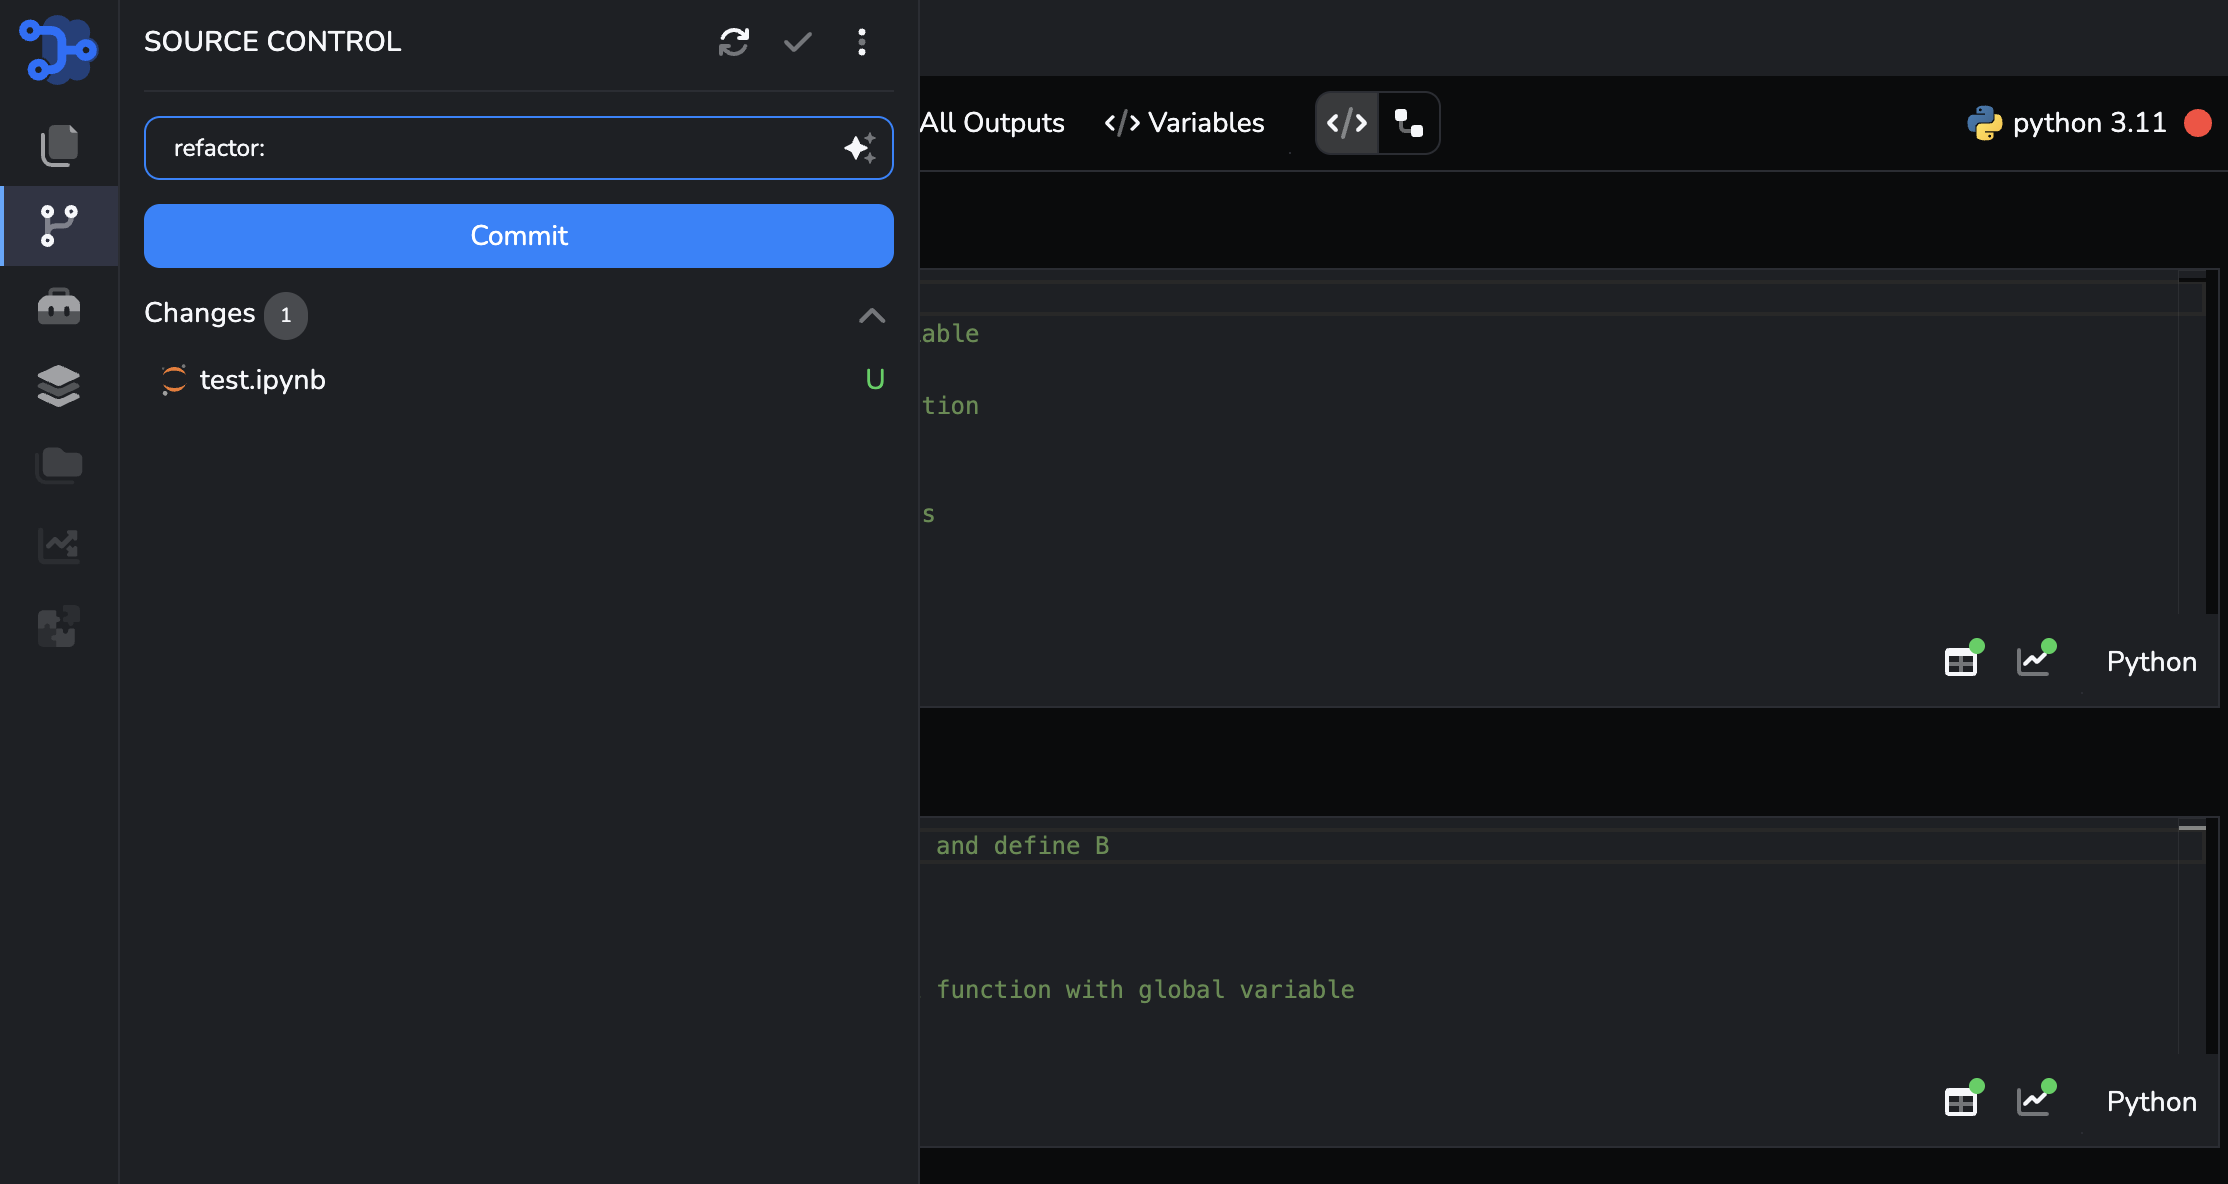Click the red kernel status indicator dot
This screenshot has width=2228, height=1184.
[2197, 122]
